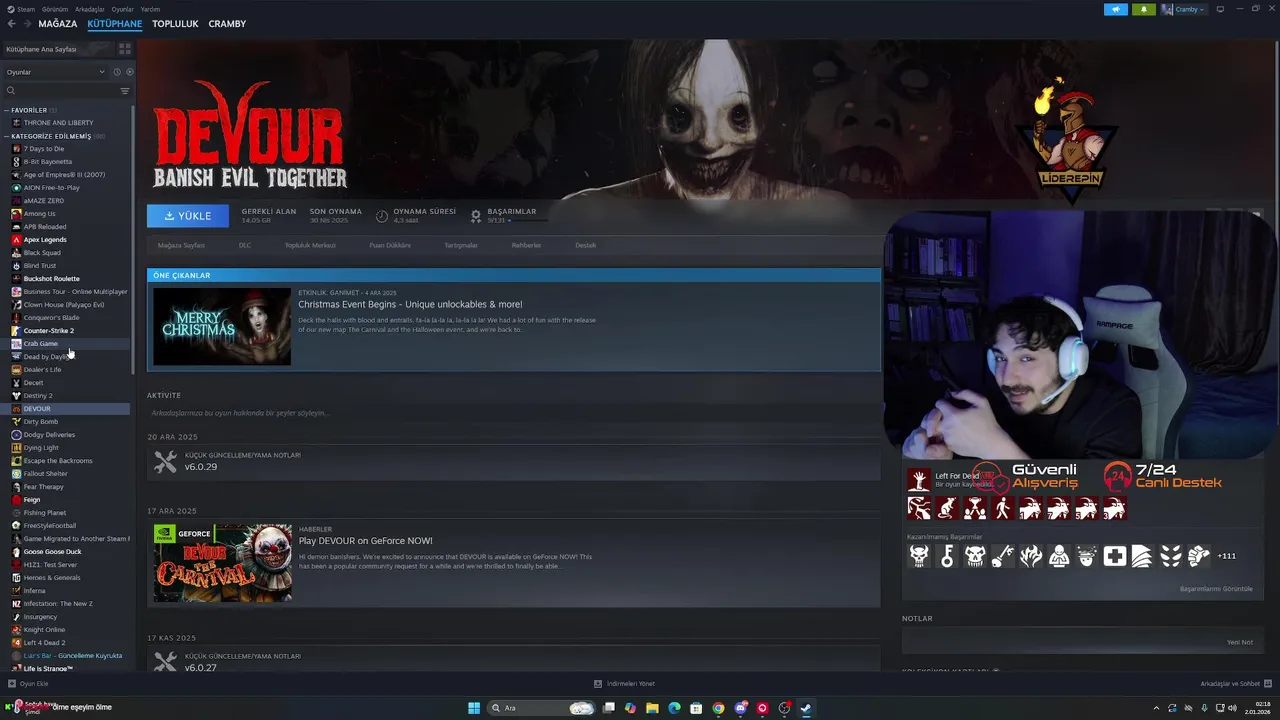The height and width of the screenshot is (720, 1280).
Task: Go back using the navigation arrow
Action: [12, 24]
